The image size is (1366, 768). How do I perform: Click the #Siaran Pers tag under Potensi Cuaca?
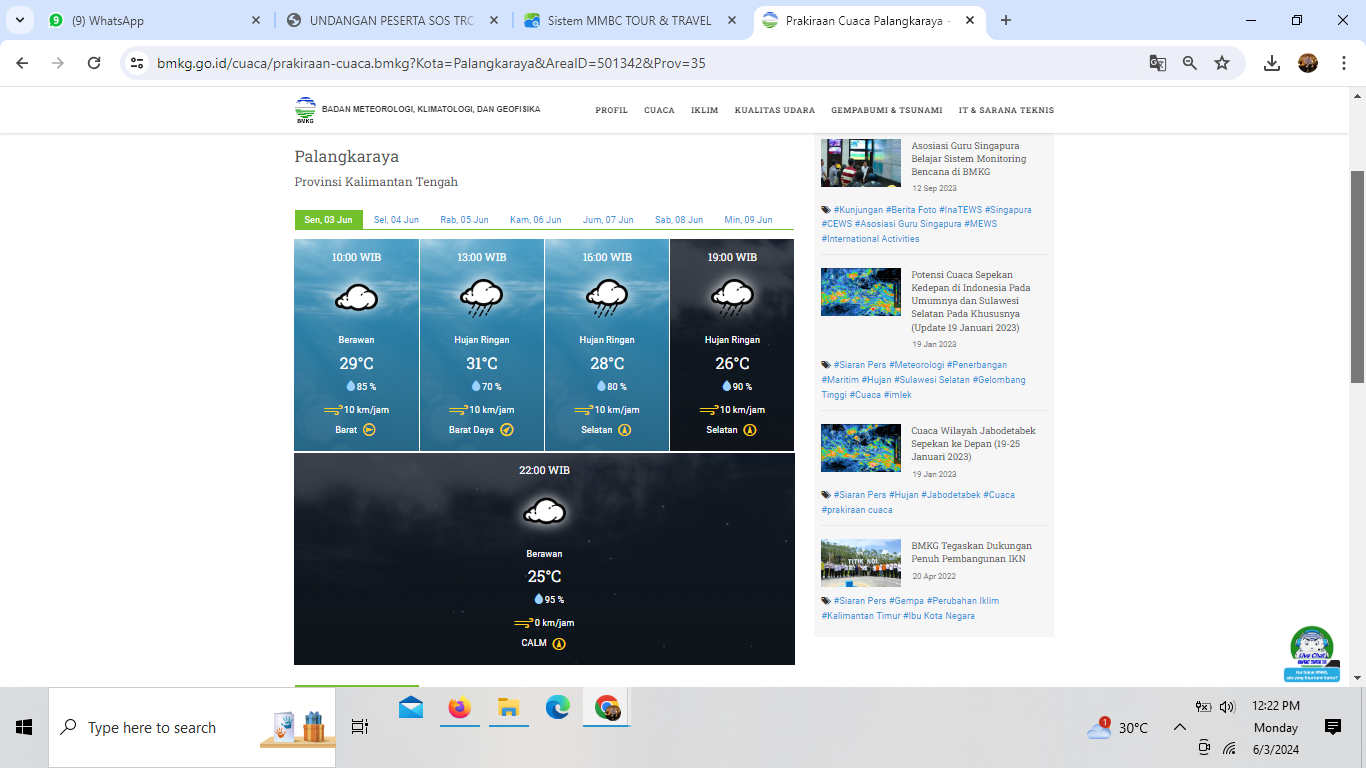pos(859,365)
